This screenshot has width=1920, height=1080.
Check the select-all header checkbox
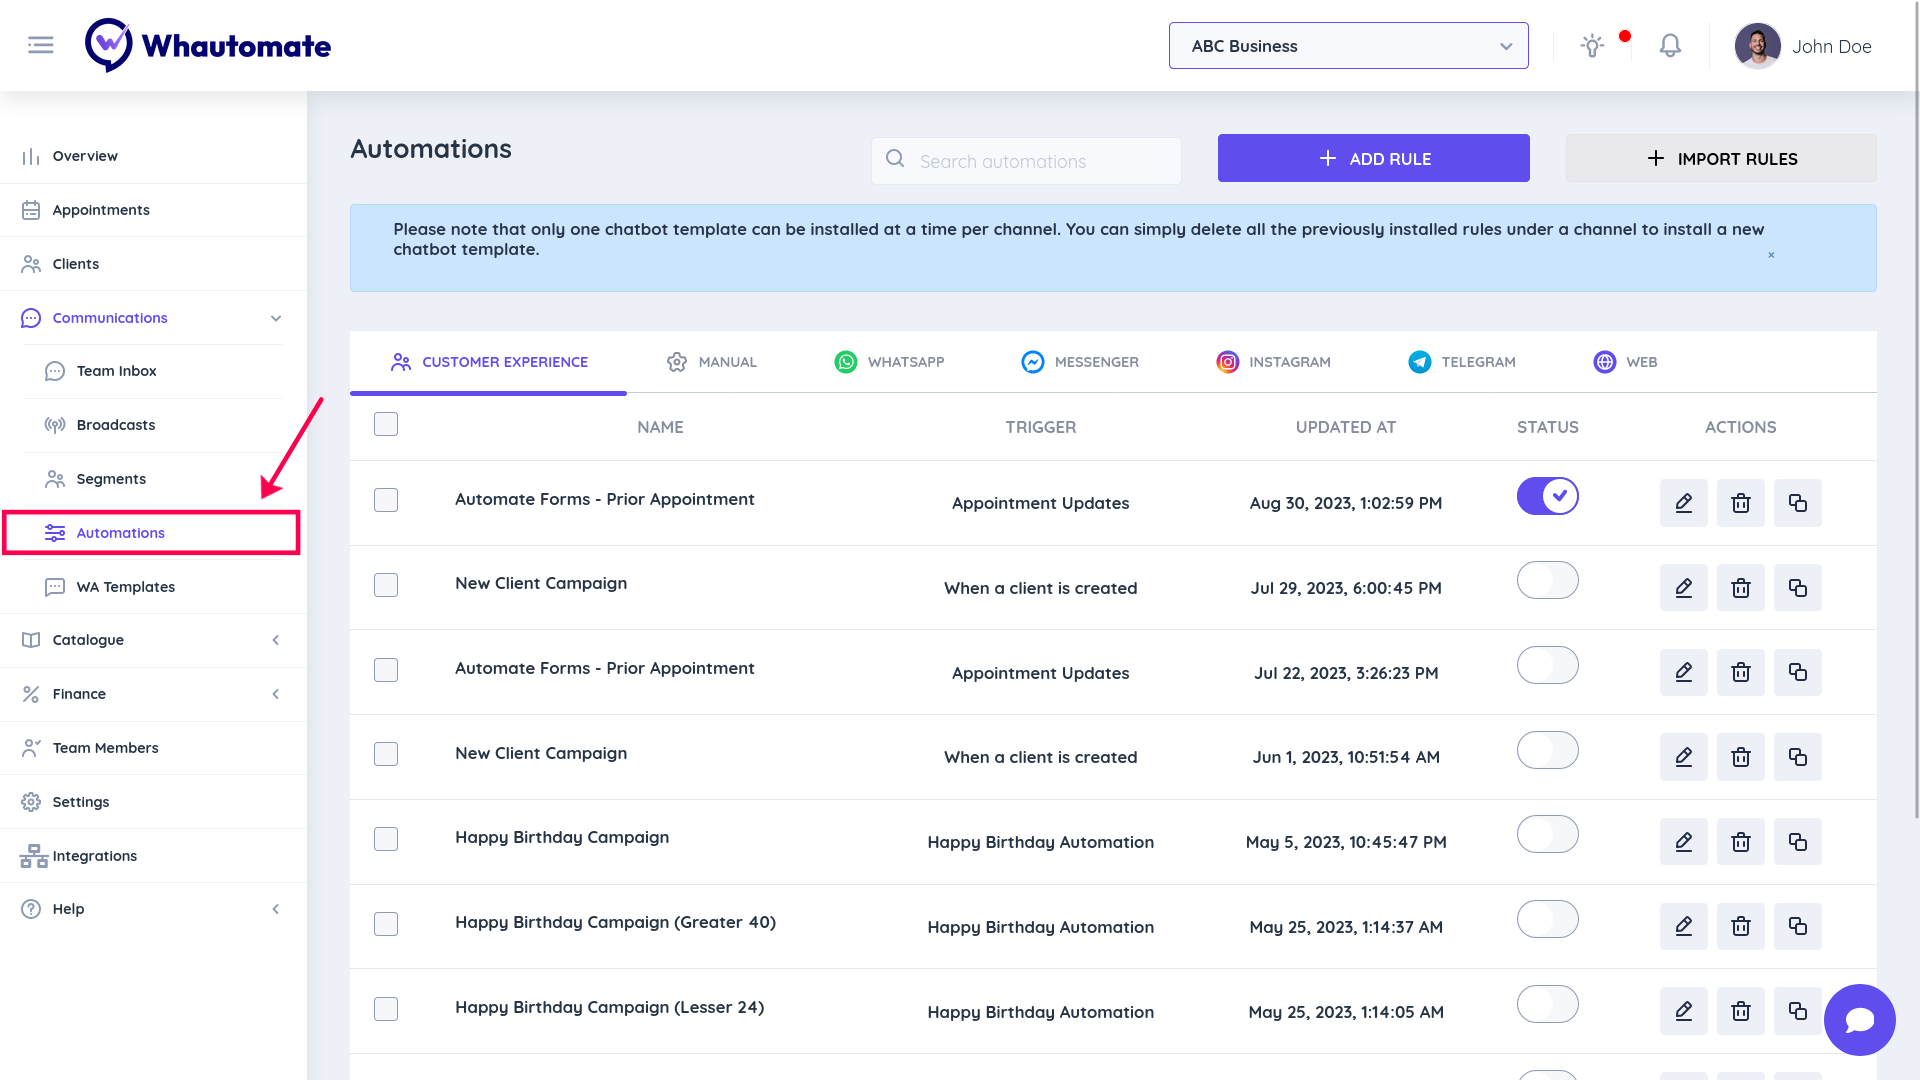click(x=386, y=424)
